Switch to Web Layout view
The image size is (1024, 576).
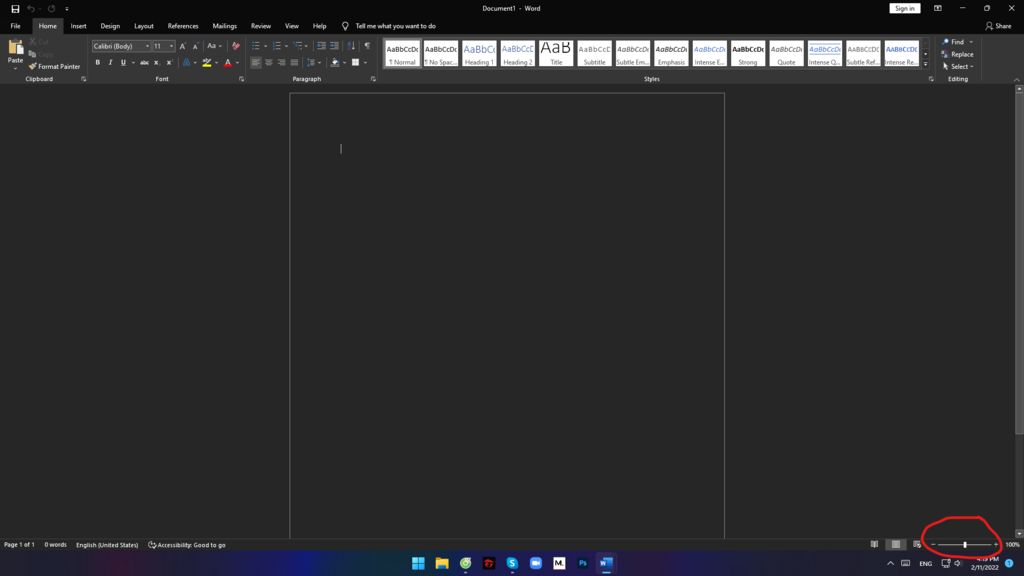click(917, 544)
